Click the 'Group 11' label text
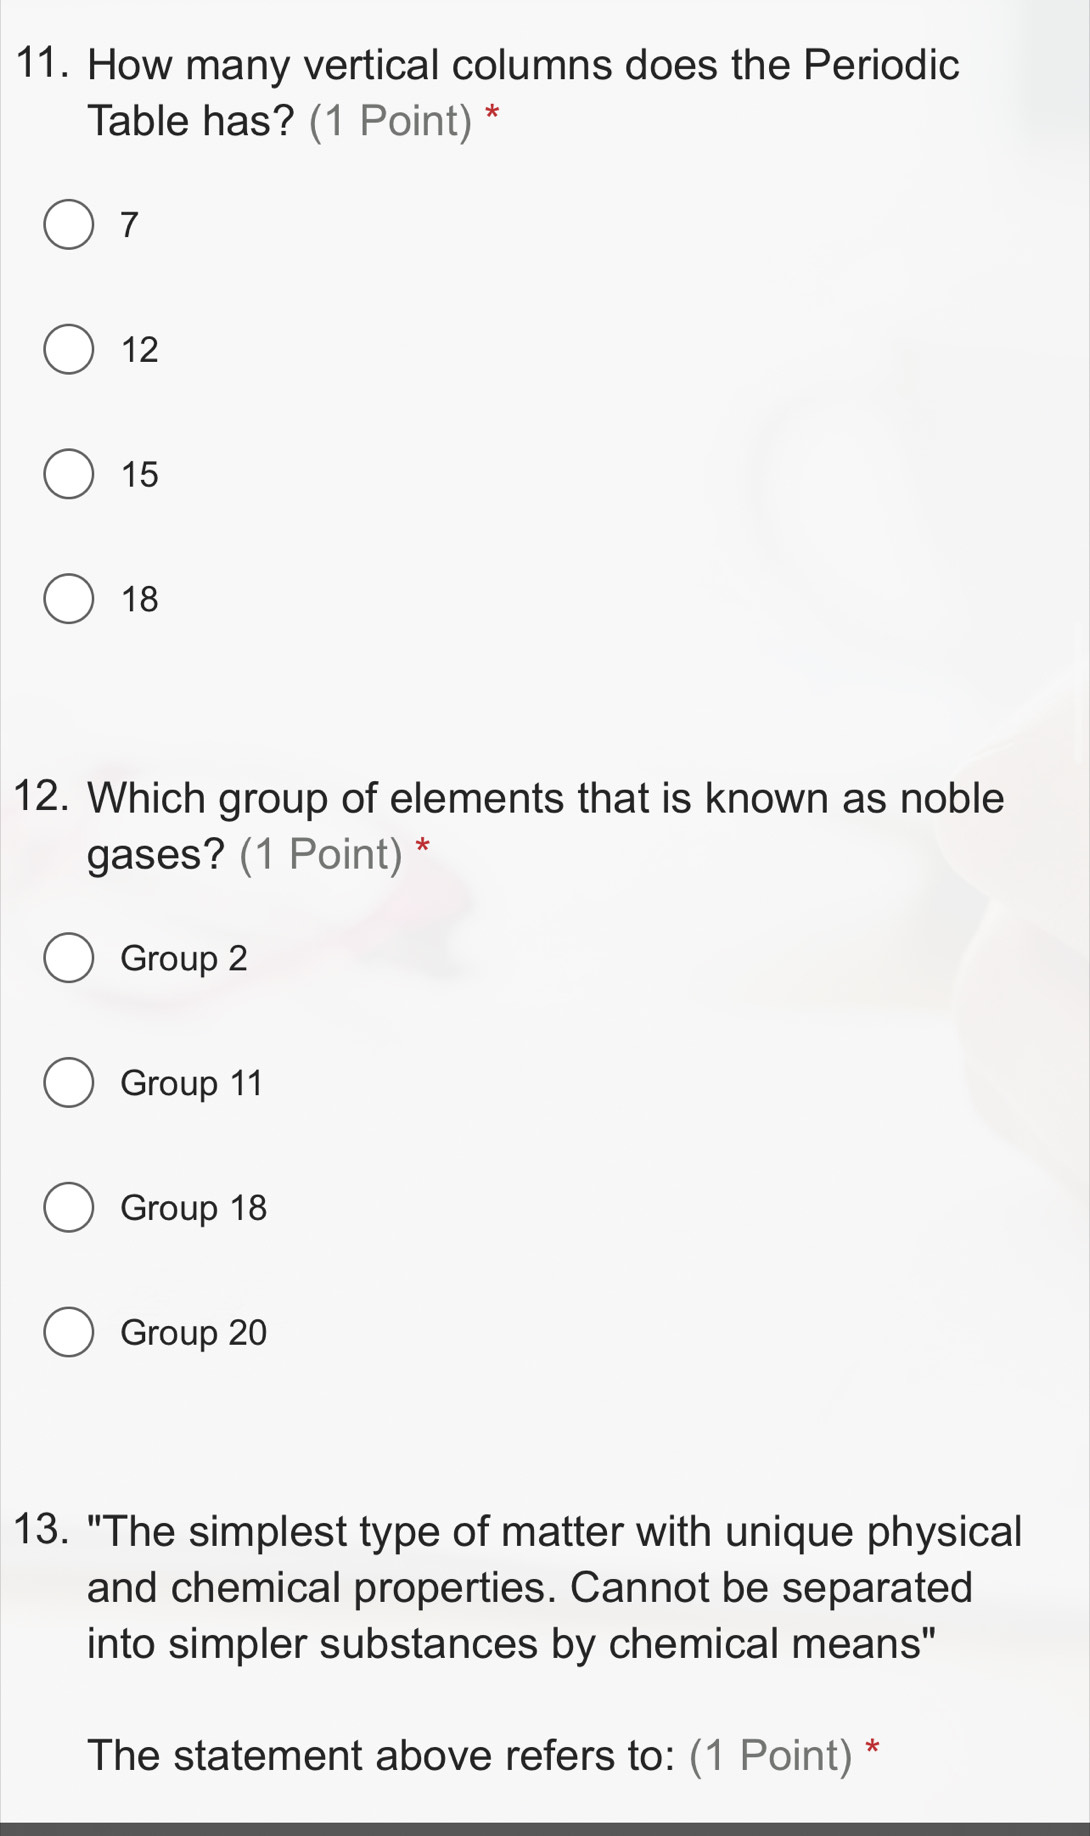Viewport: 1090px width, 1836px height. click(191, 1083)
